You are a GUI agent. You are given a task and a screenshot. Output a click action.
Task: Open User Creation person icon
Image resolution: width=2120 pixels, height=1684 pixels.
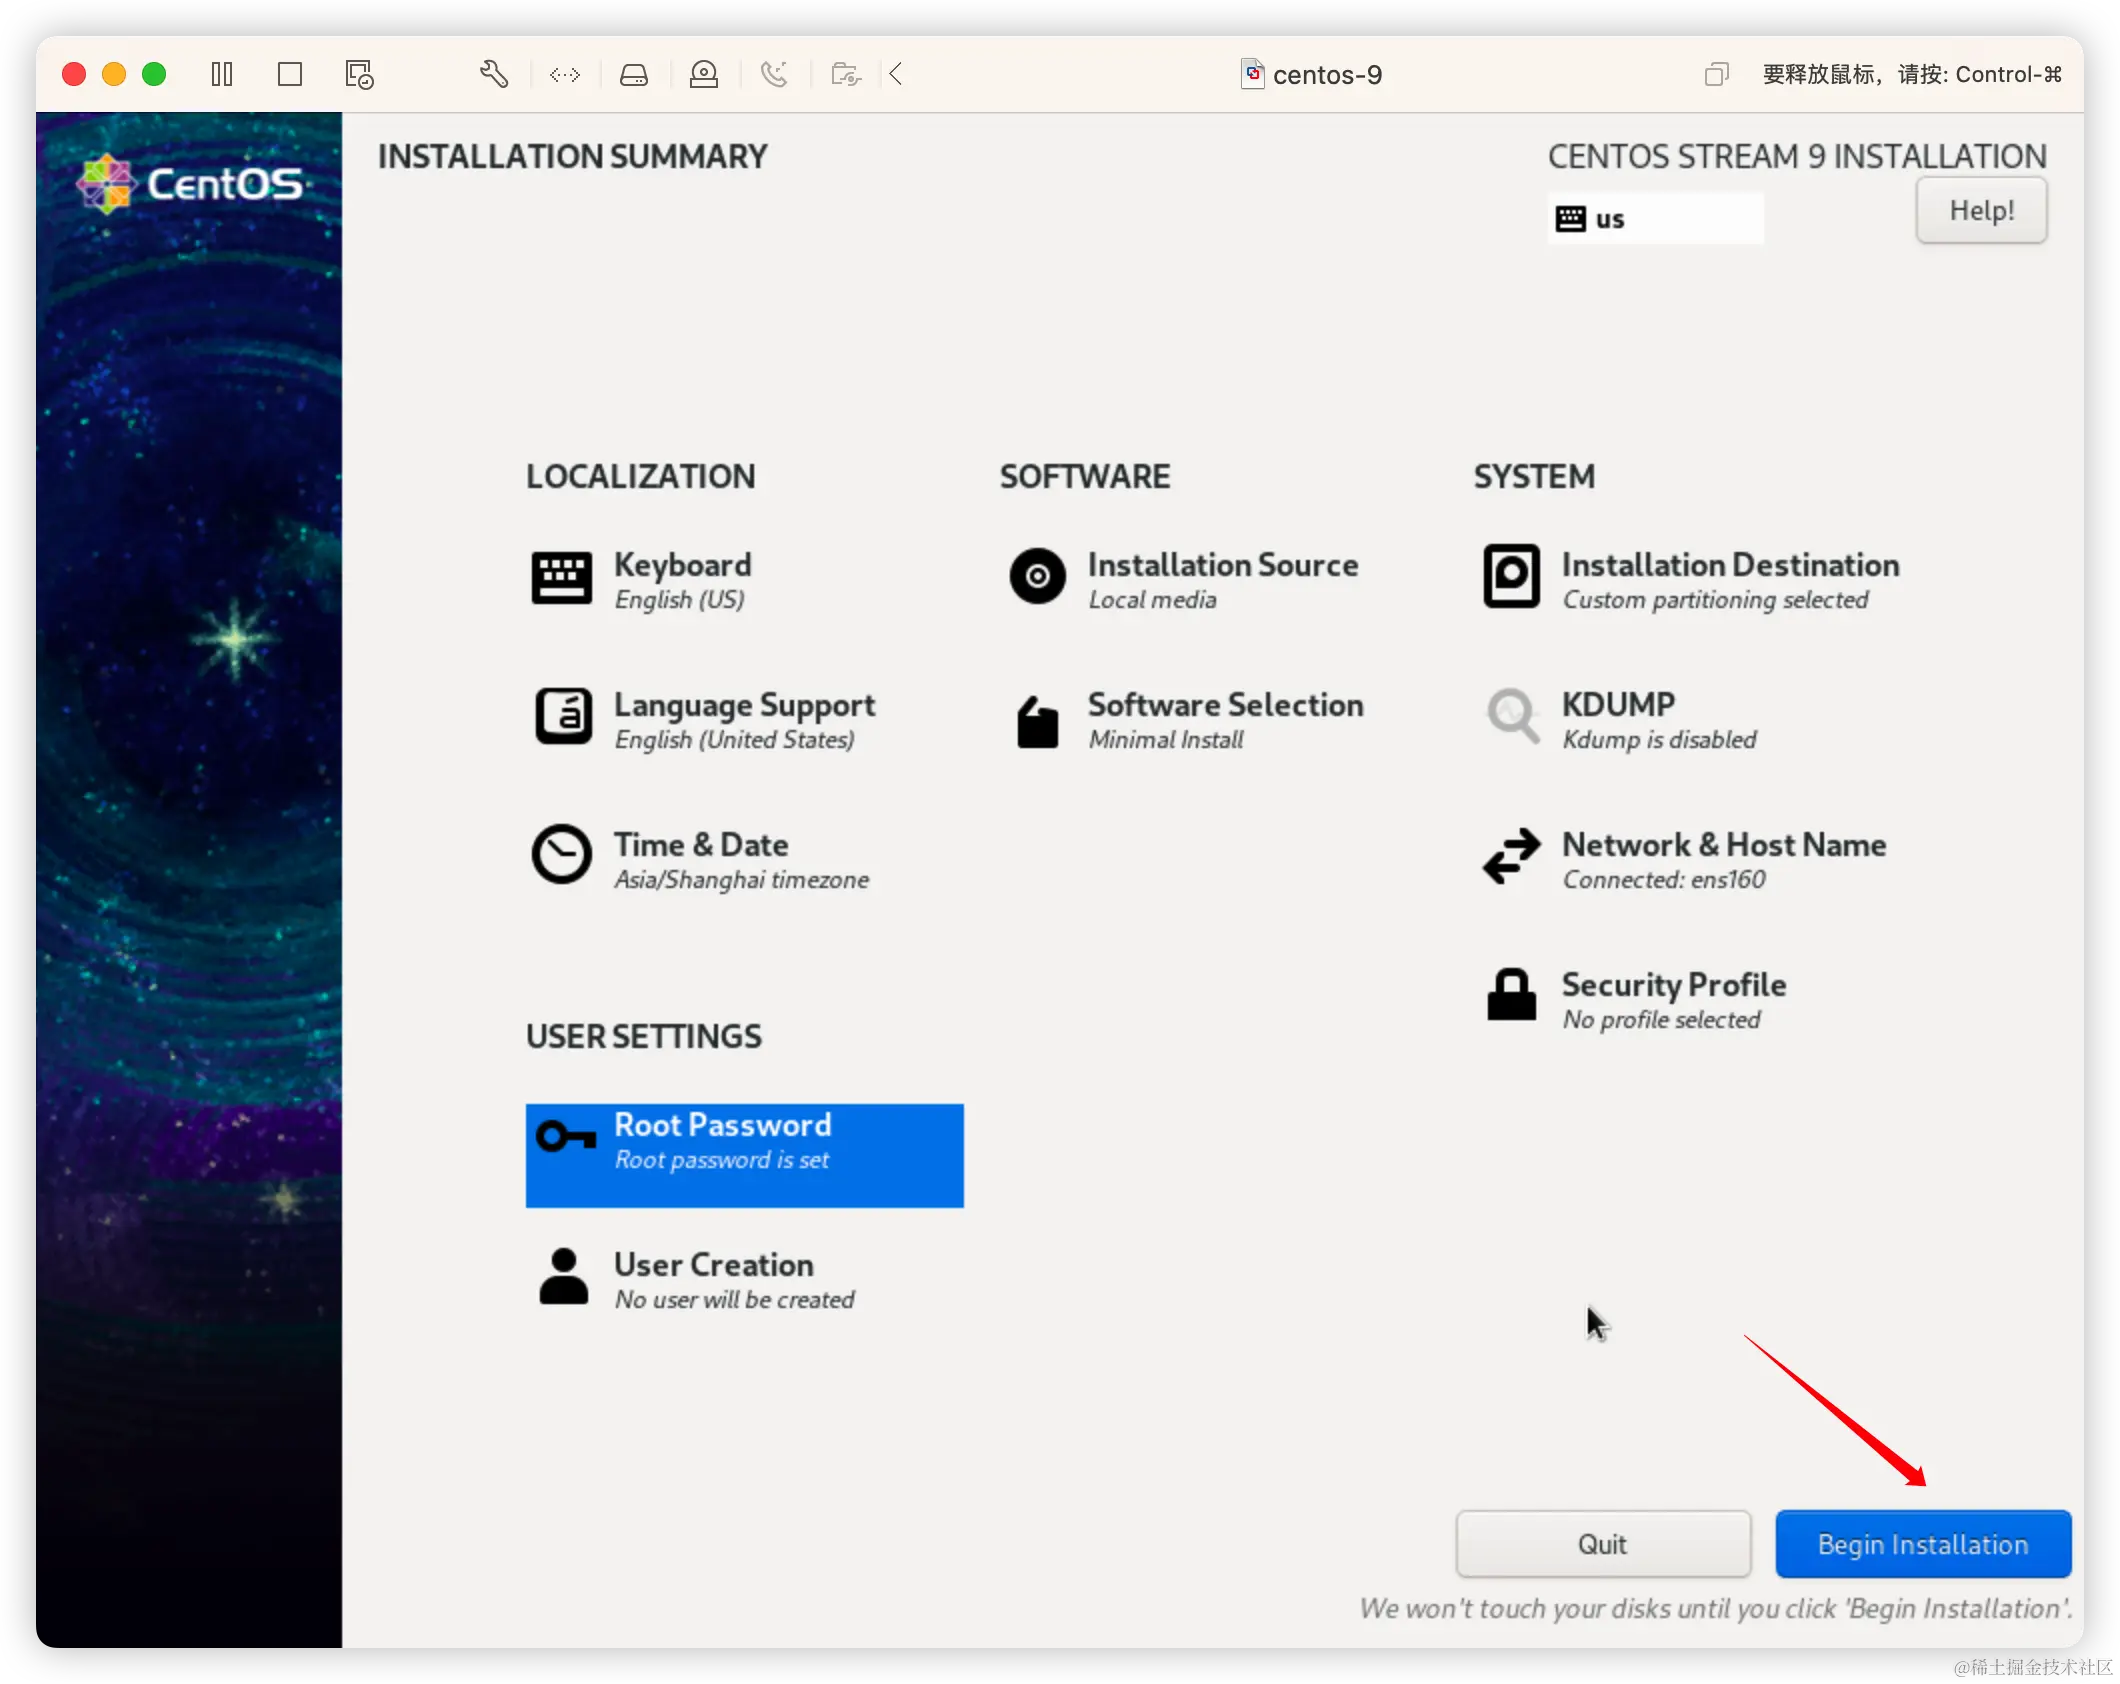click(563, 1276)
